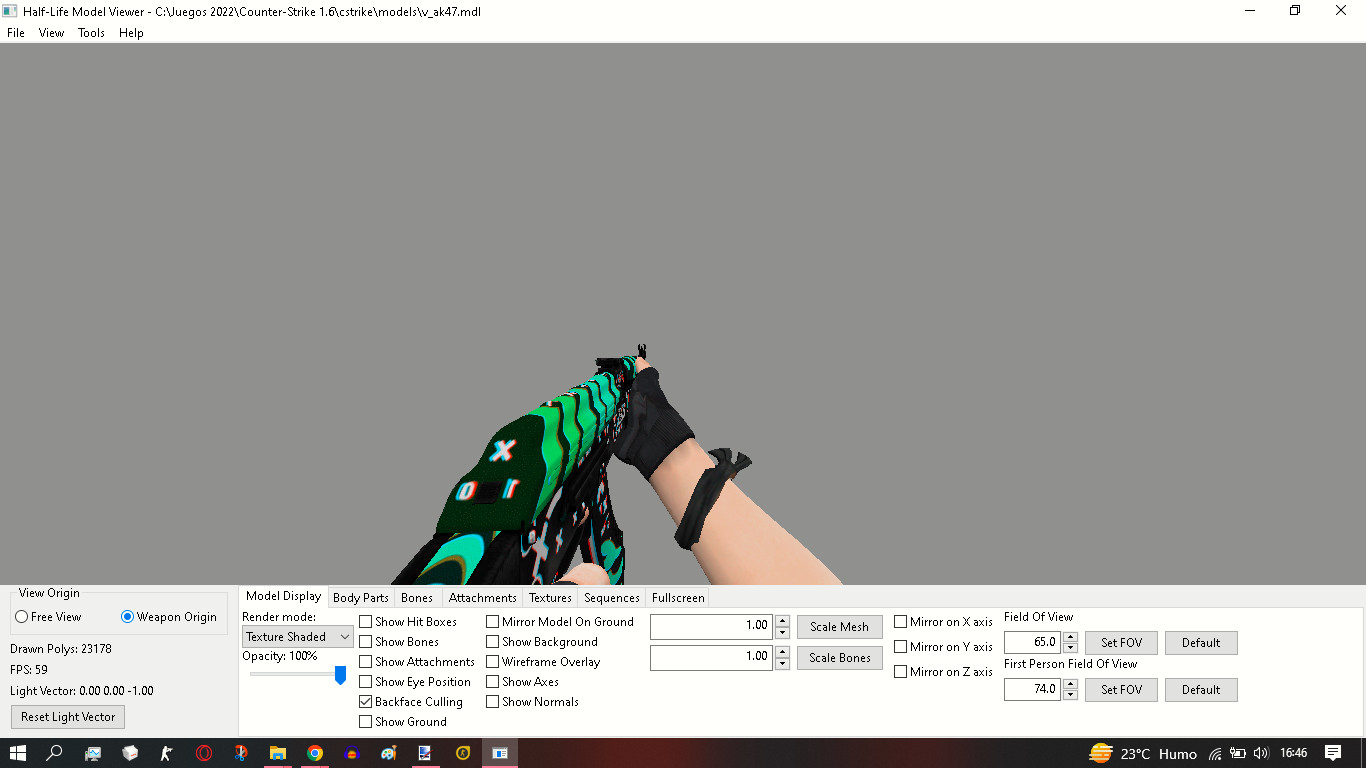Disable Backface Culling
1366x768 pixels.
366,701
